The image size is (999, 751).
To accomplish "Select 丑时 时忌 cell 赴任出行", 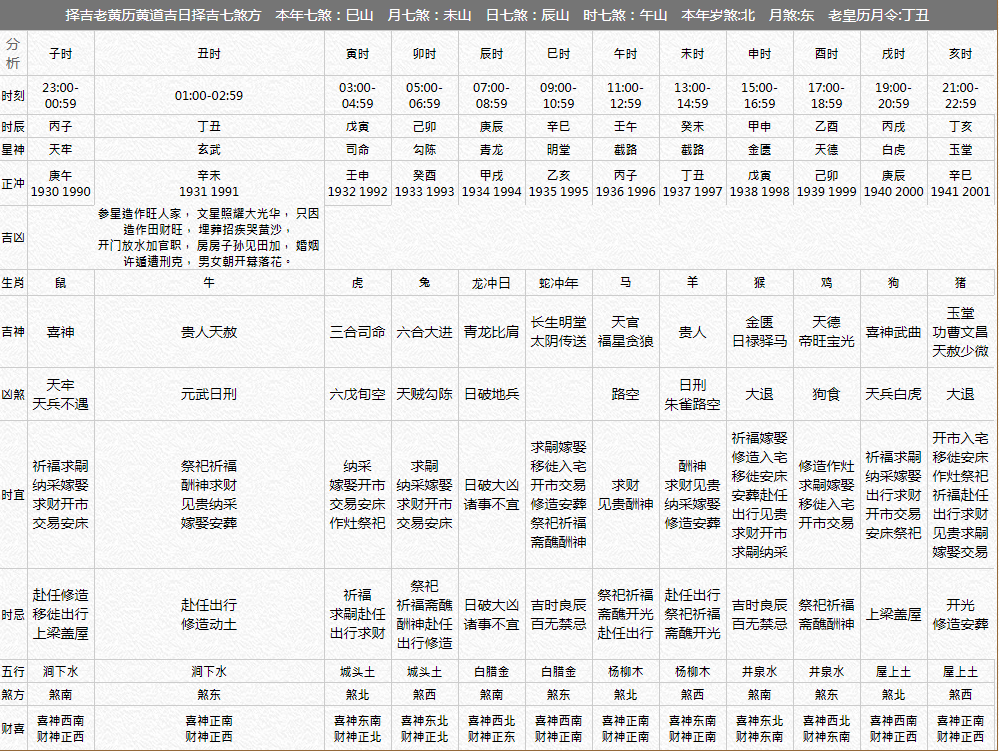I will [x=209, y=615].
